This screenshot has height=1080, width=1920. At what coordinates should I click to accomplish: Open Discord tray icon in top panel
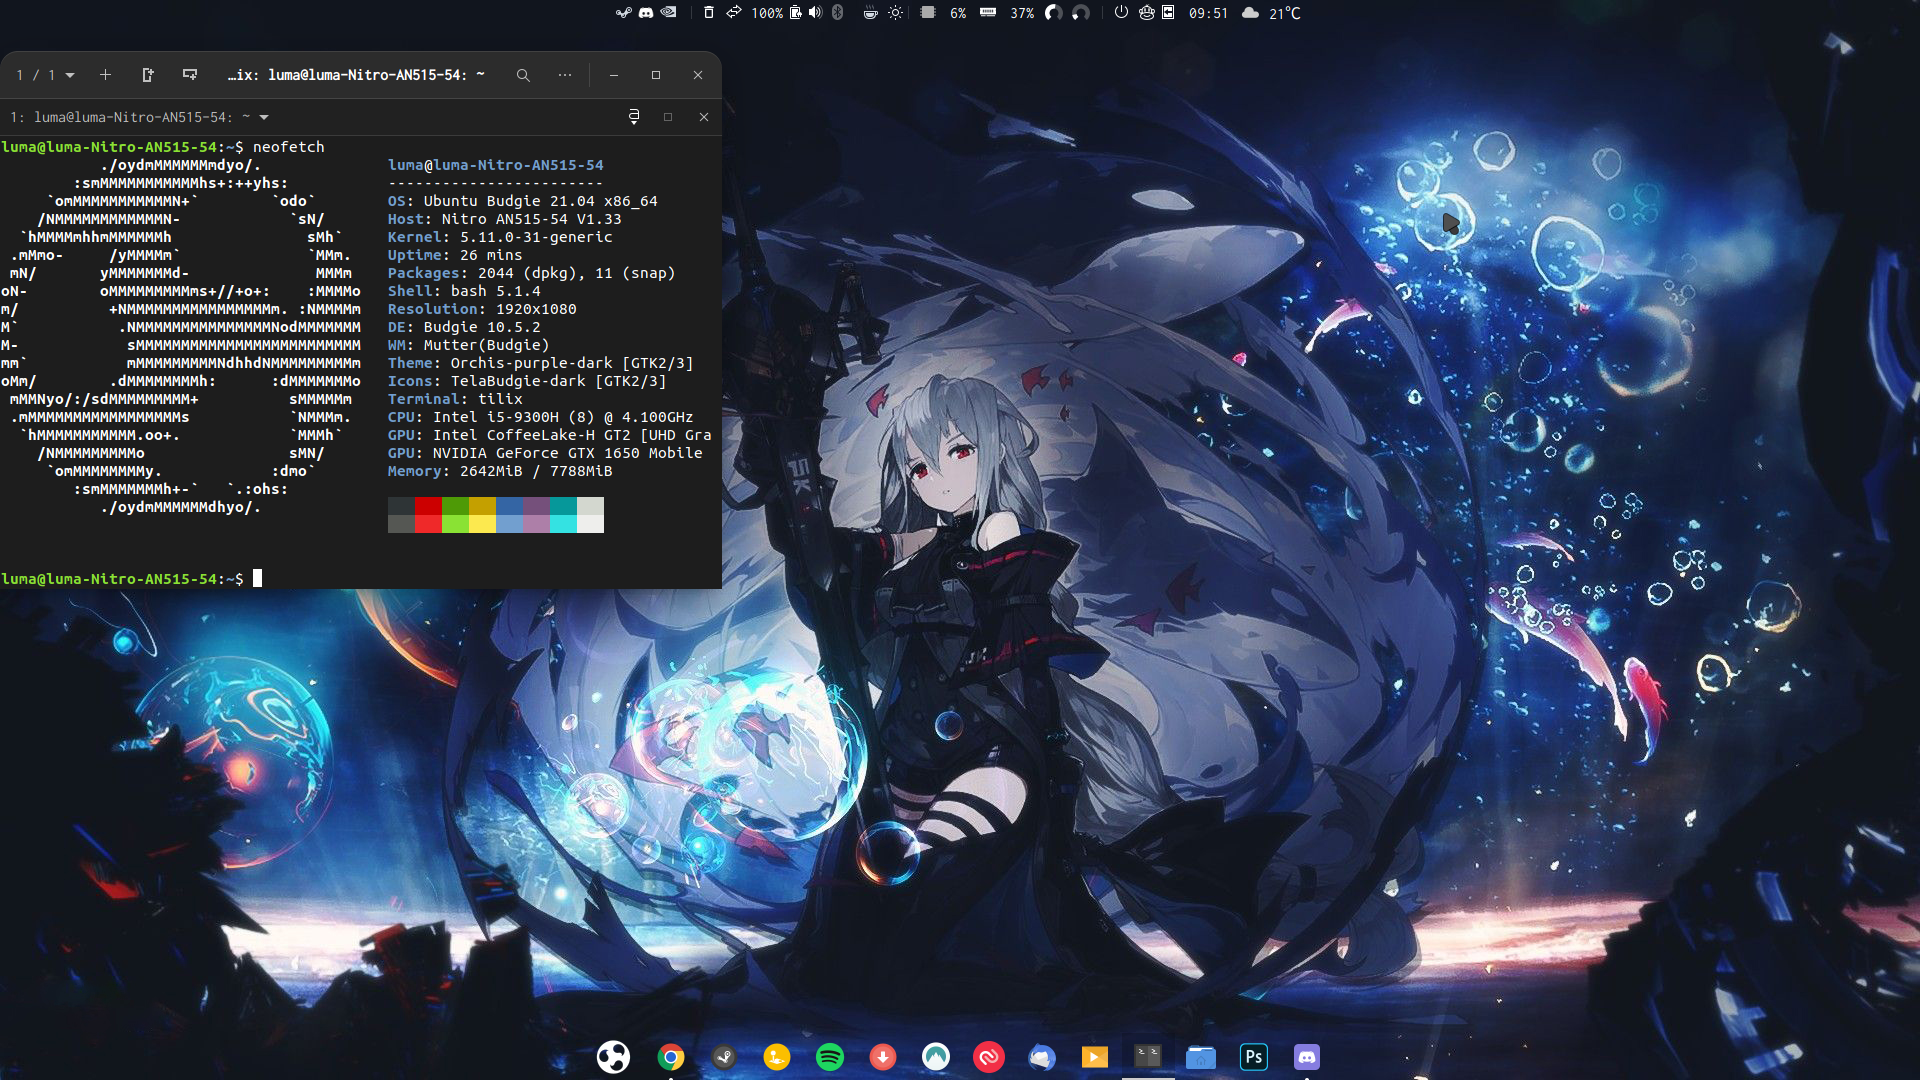tap(646, 13)
